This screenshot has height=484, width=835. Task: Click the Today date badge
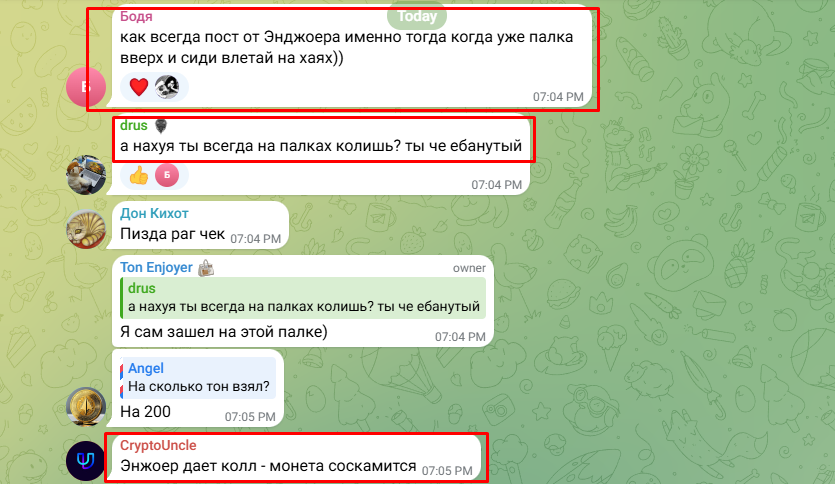417,17
